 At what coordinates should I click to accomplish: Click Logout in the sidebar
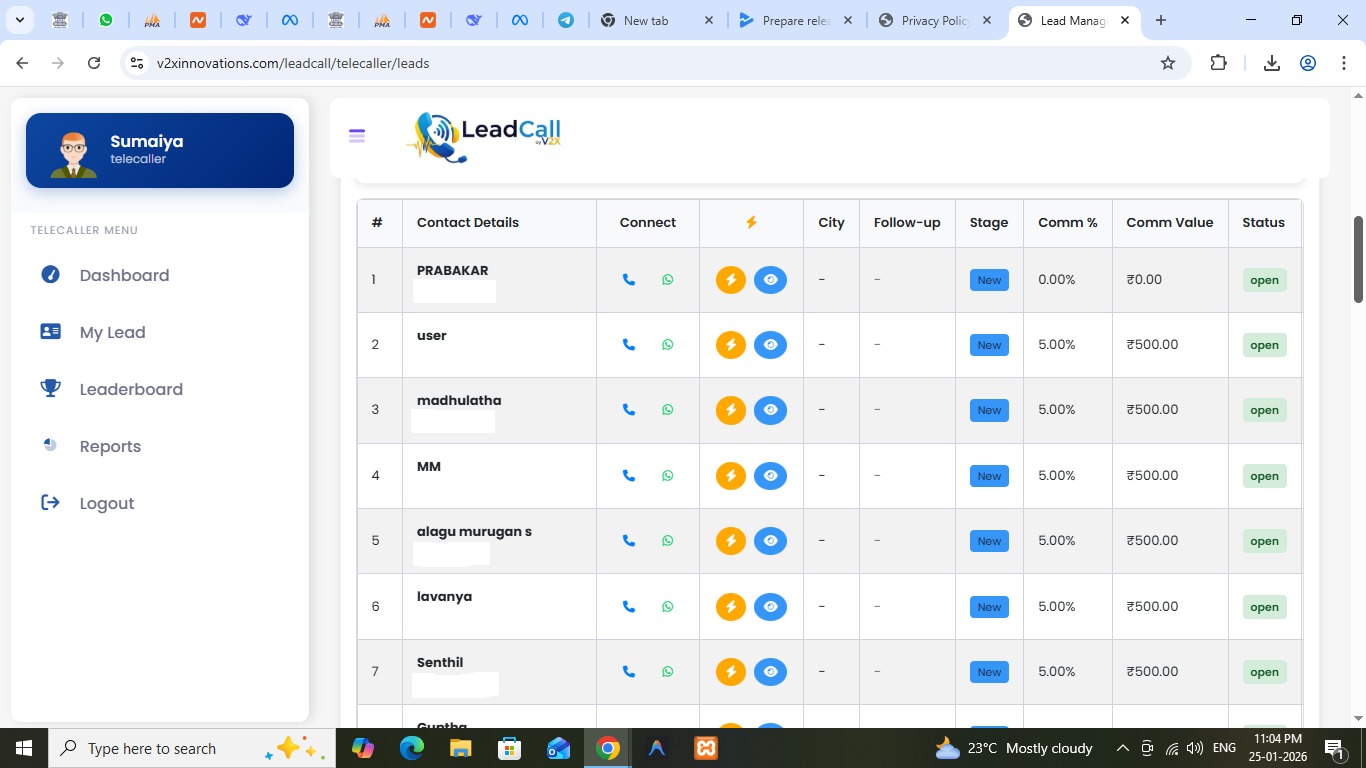coord(106,503)
